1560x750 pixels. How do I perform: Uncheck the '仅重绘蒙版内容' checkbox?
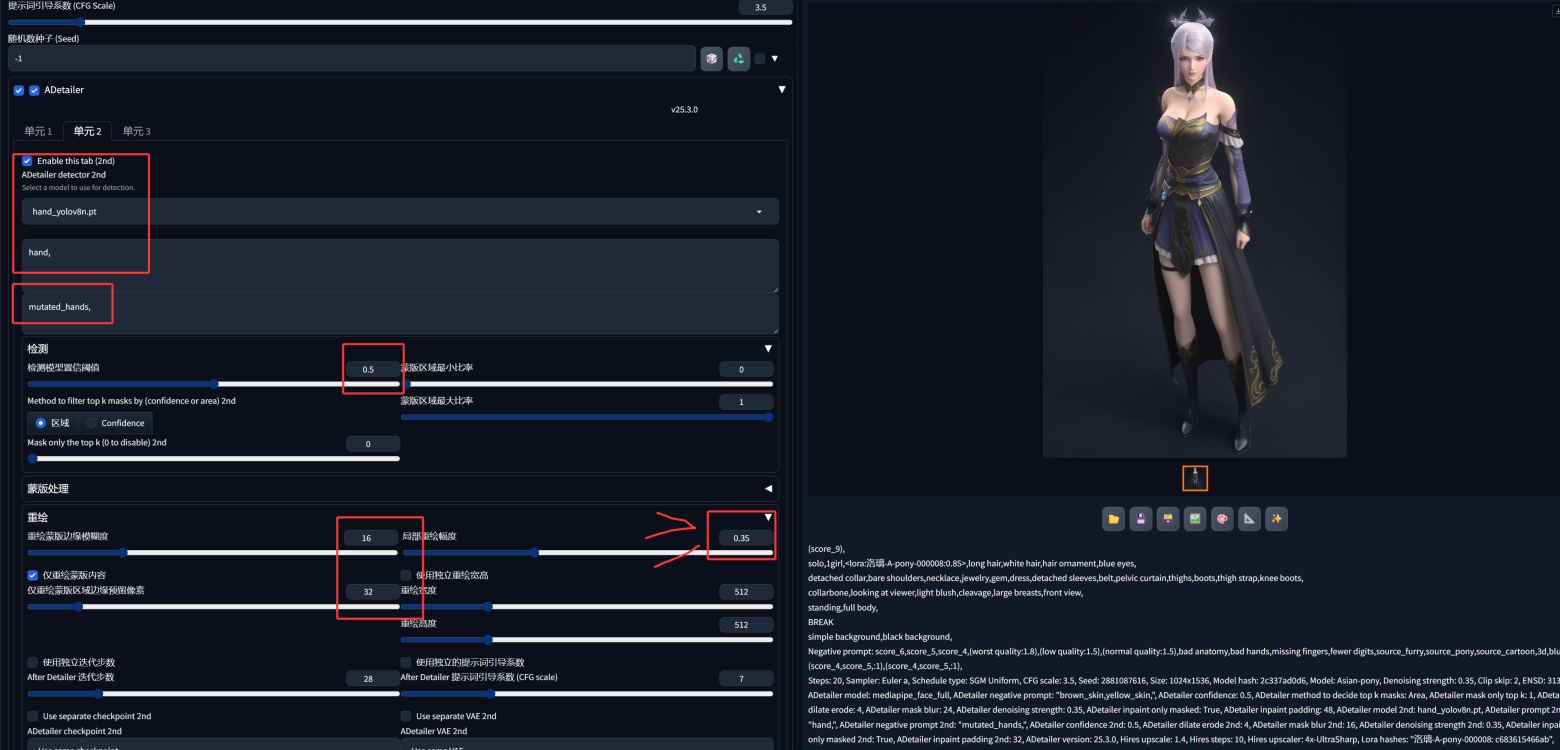click(33, 576)
